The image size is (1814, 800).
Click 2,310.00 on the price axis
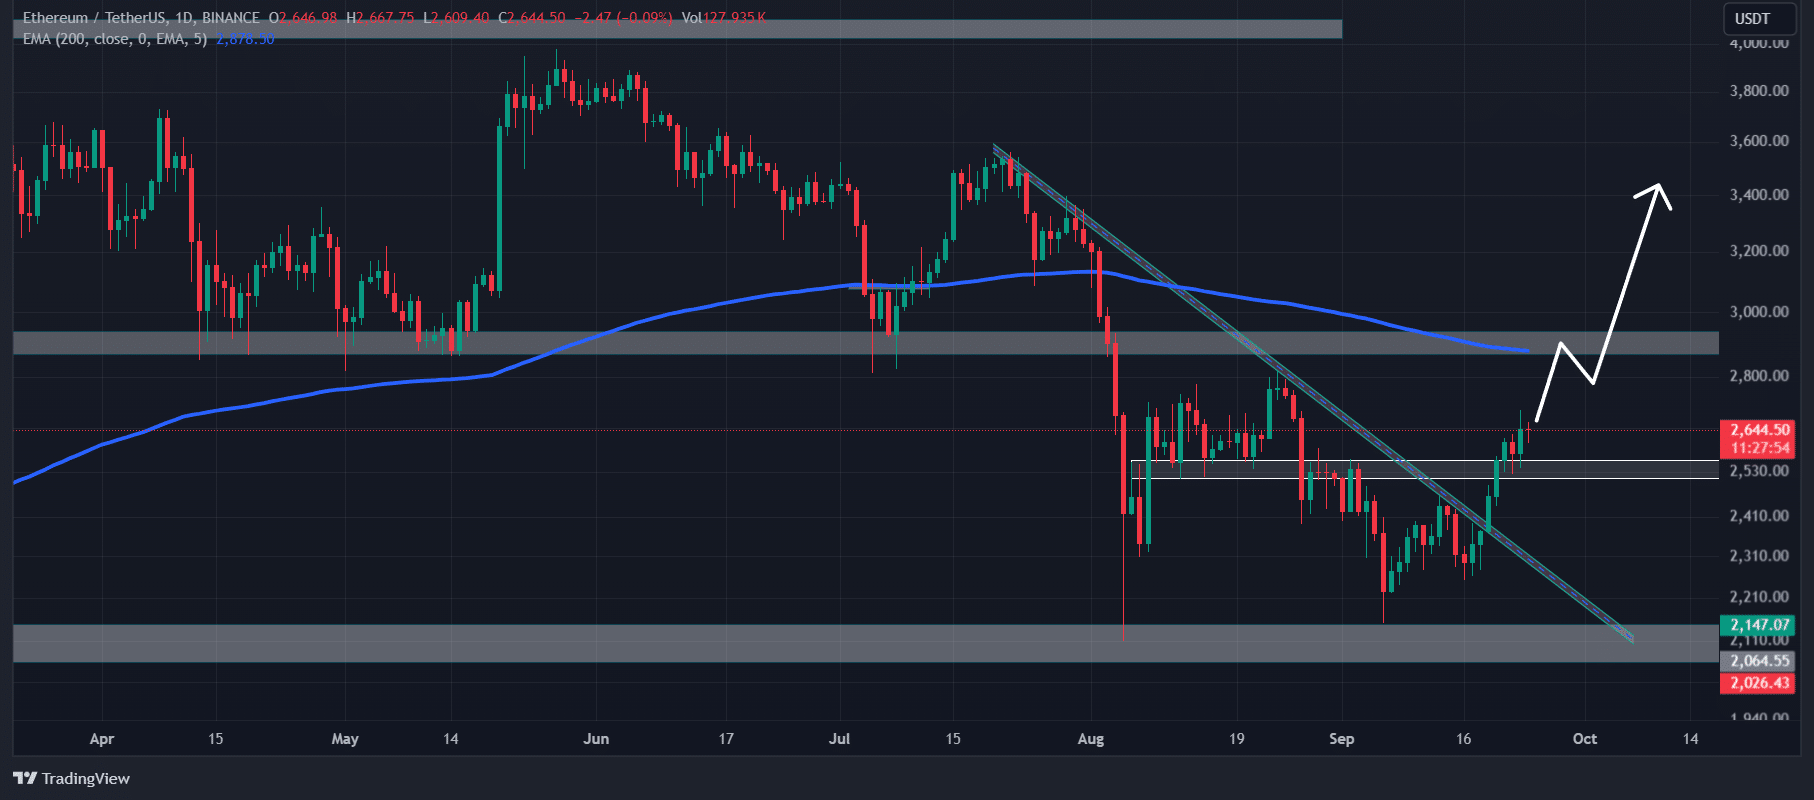coord(1759,556)
